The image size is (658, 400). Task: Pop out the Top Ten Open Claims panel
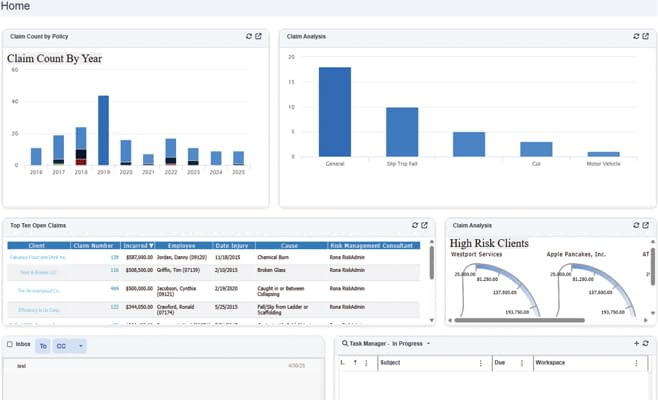(425, 225)
